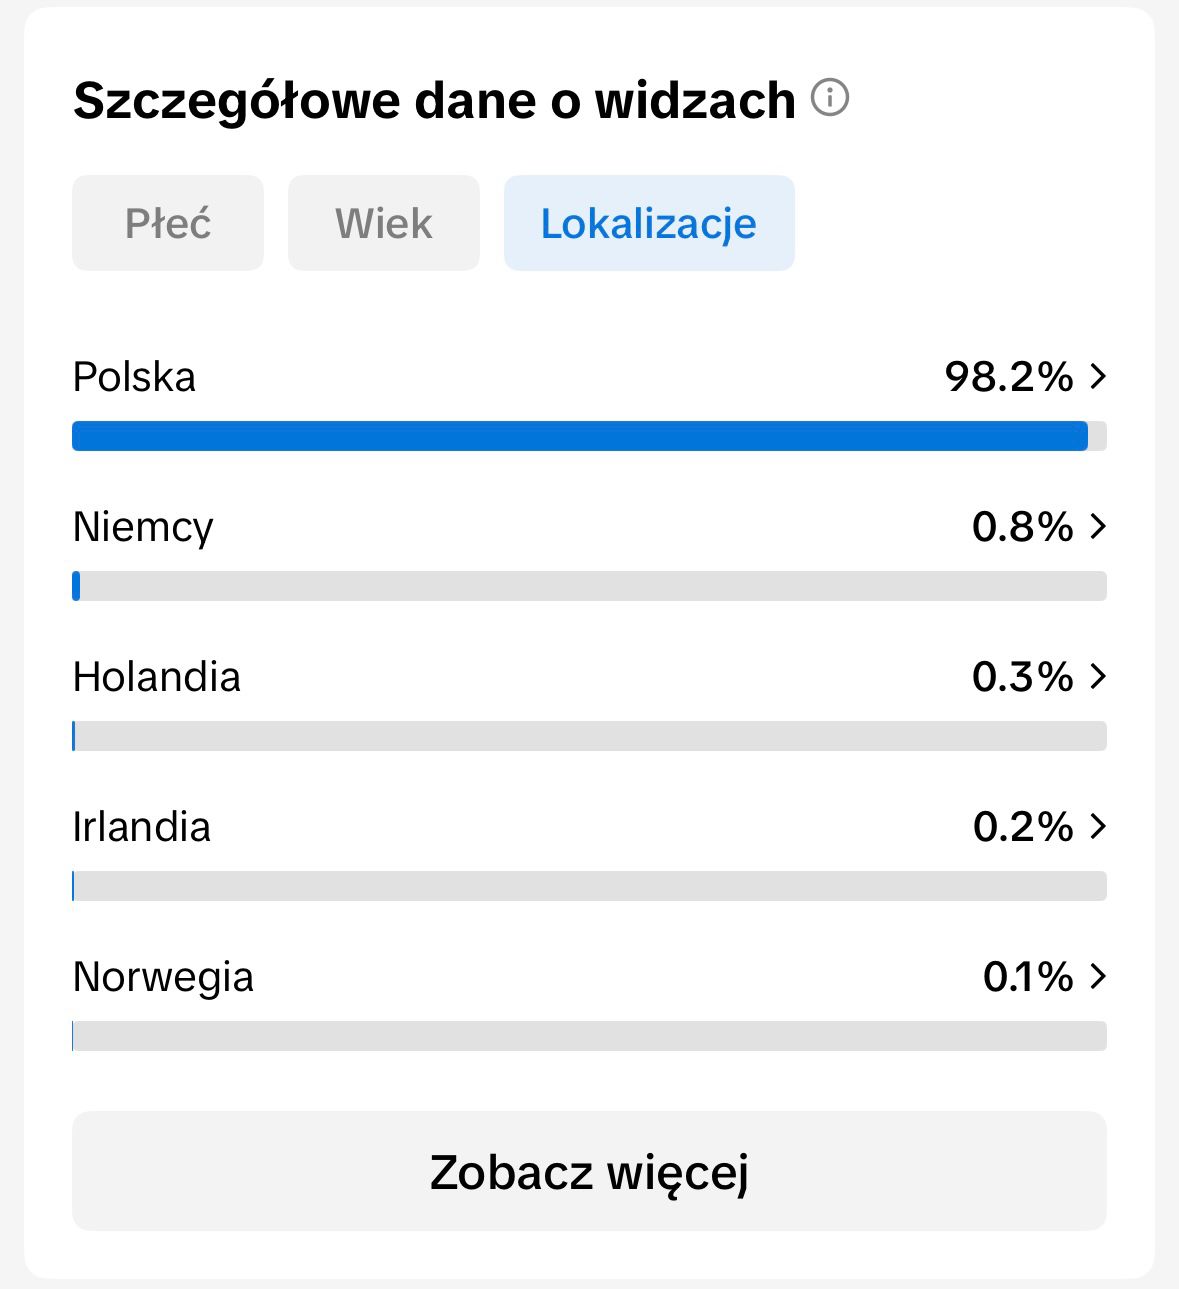
Task: Expand the Niemcy chevron arrow
Action: click(1098, 527)
